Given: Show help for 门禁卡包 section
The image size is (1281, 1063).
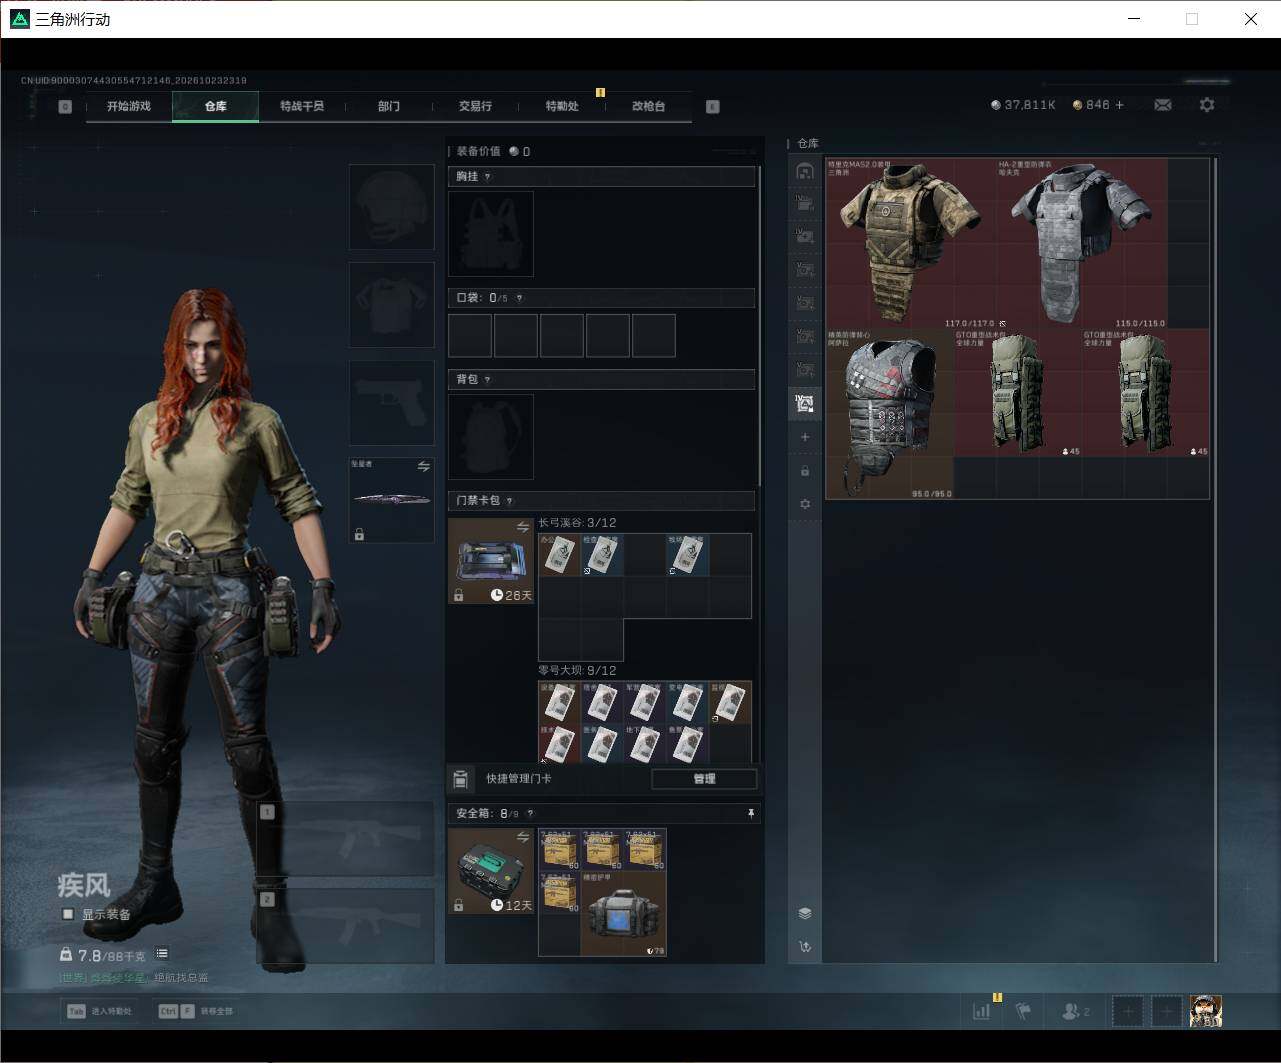Looking at the screenshot, I should (509, 501).
